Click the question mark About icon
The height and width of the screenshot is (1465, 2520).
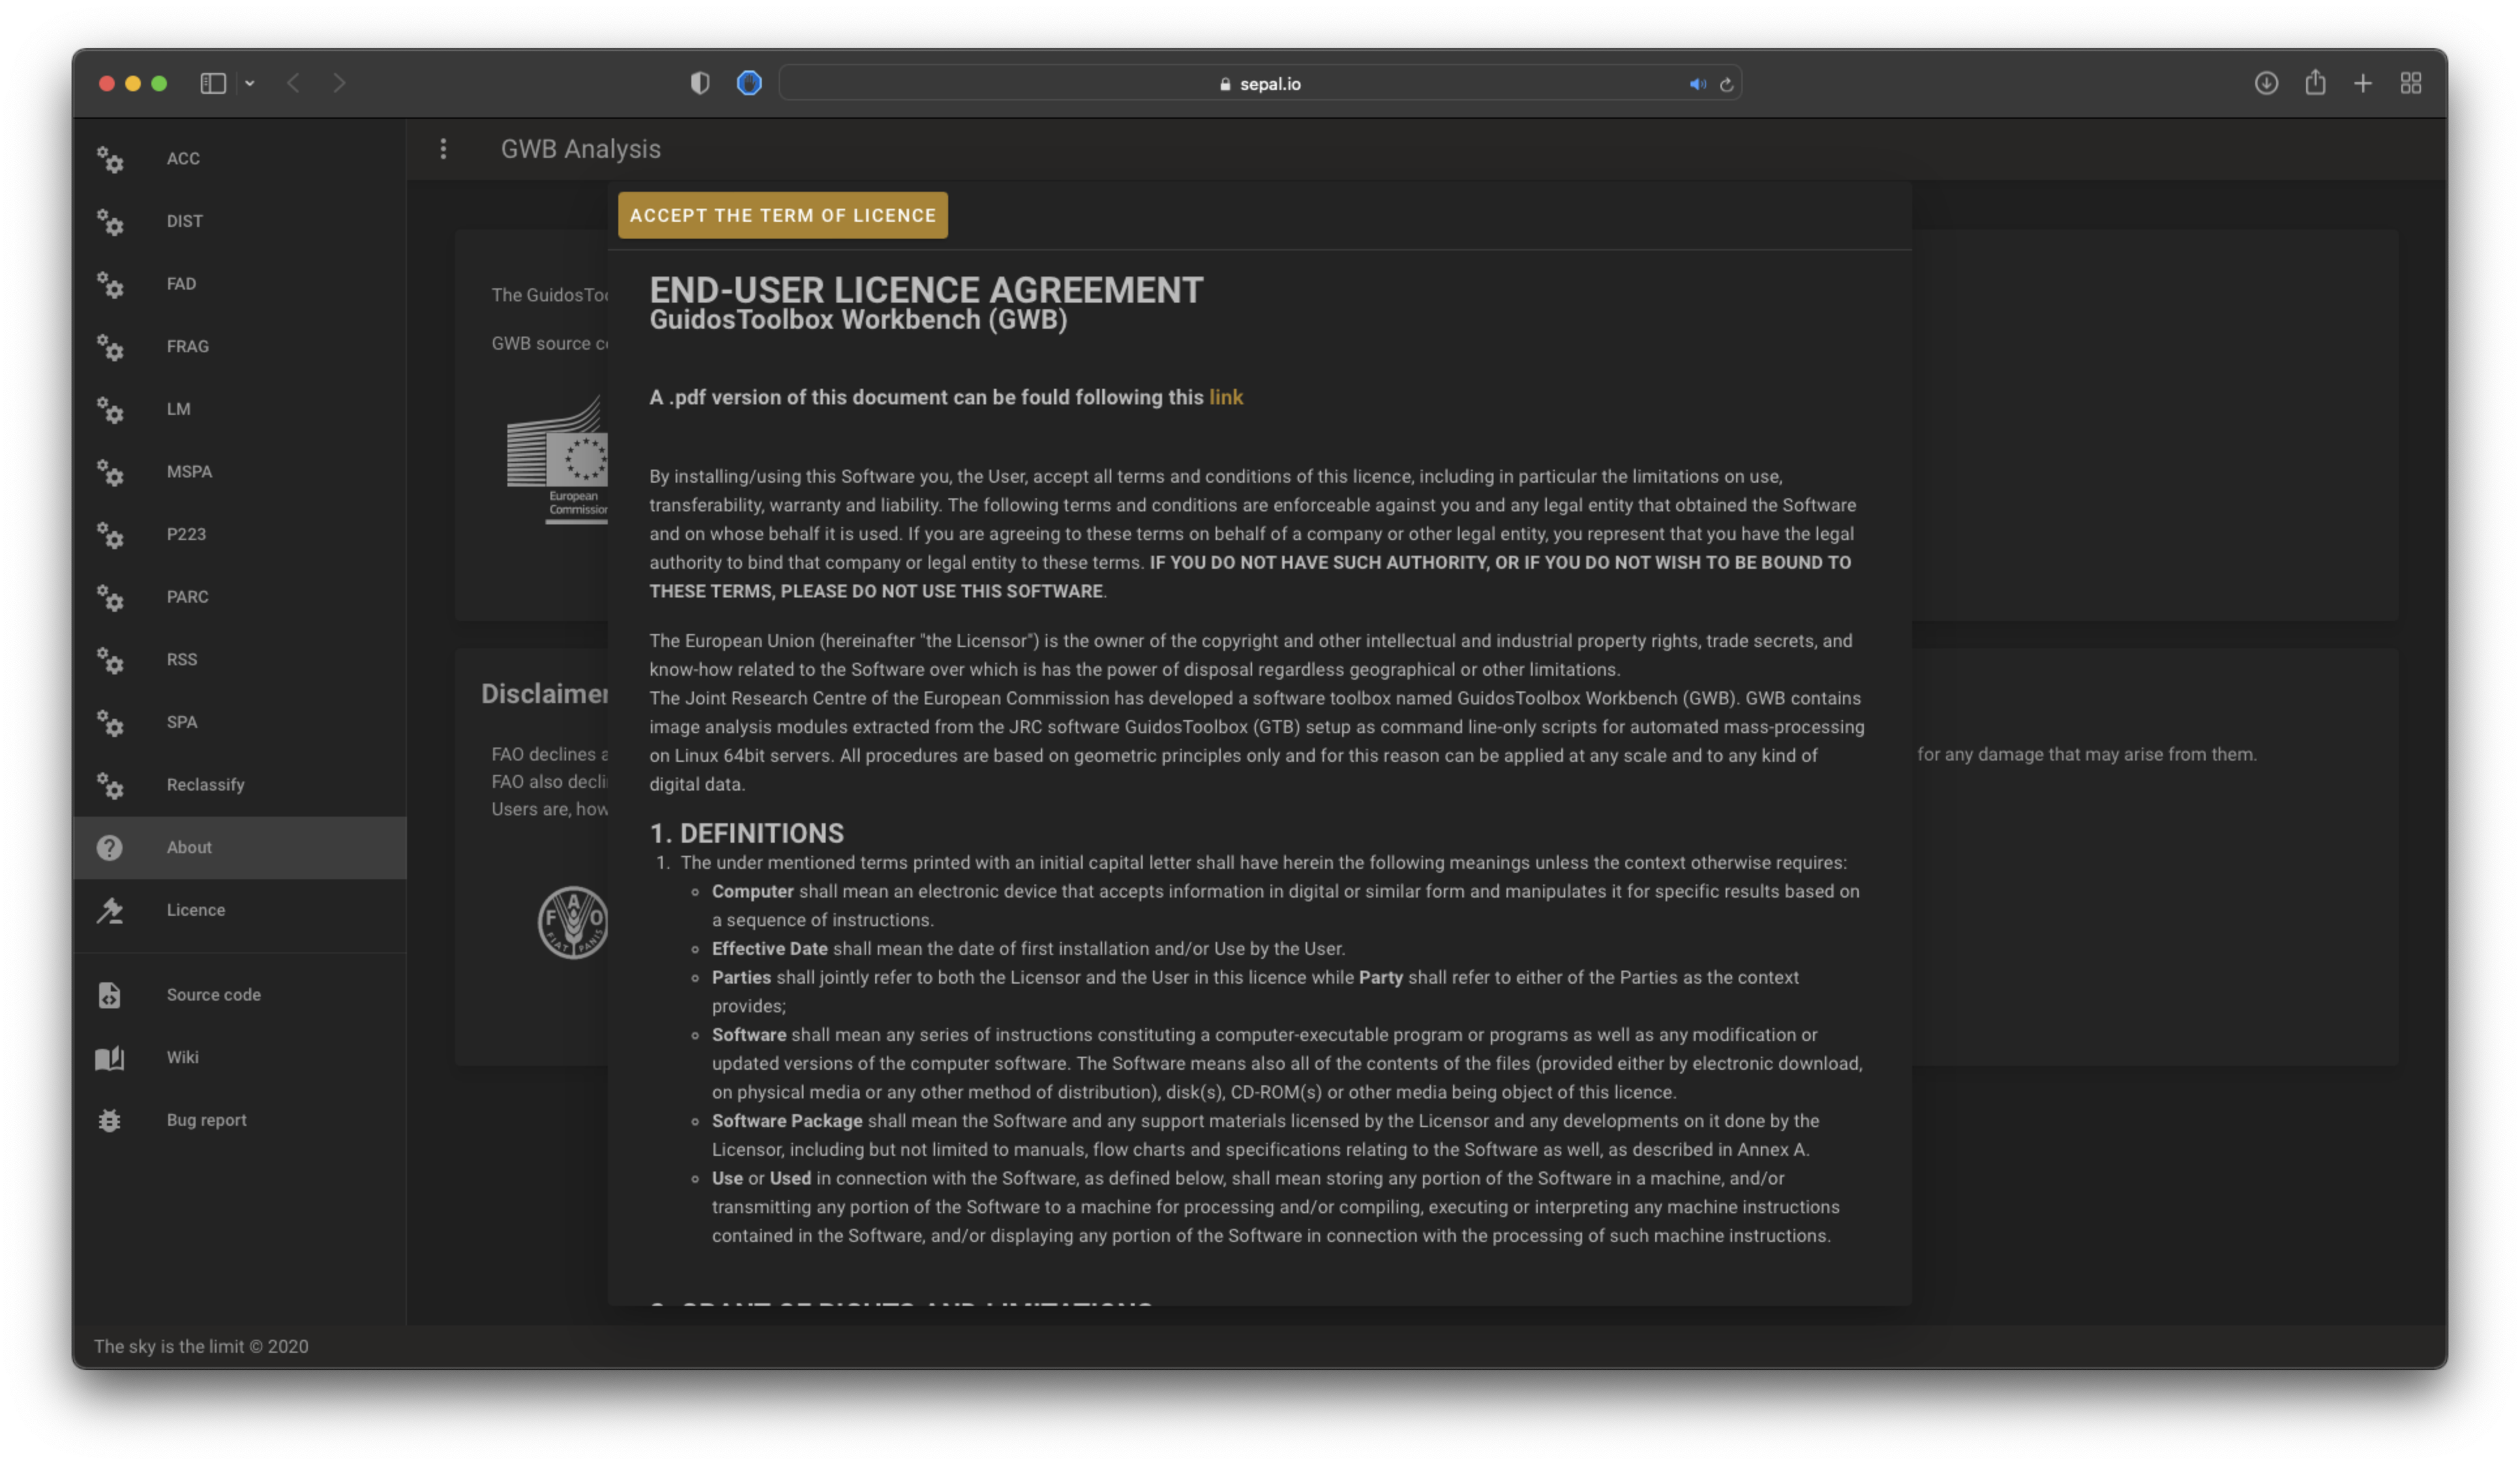point(110,848)
